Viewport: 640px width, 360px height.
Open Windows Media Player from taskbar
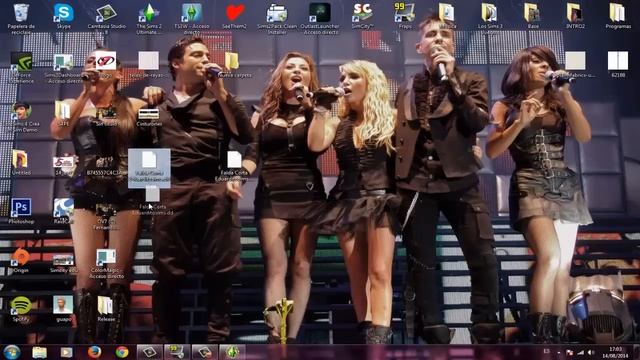(67, 352)
